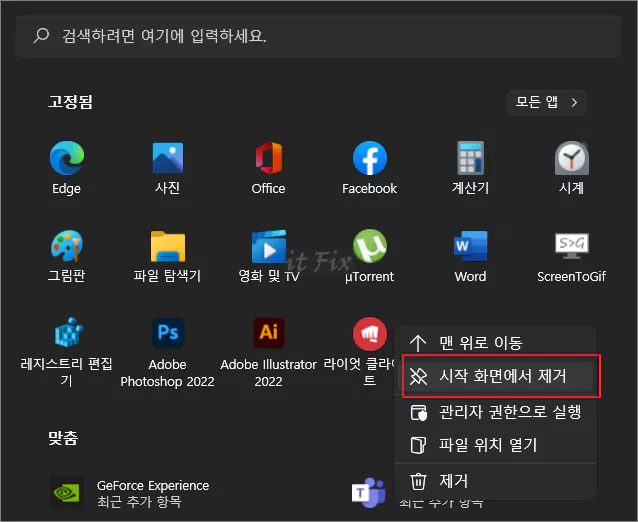Screen dimensions: 638x522
Task: Launch the µTorrent app
Action: tap(369, 256)
